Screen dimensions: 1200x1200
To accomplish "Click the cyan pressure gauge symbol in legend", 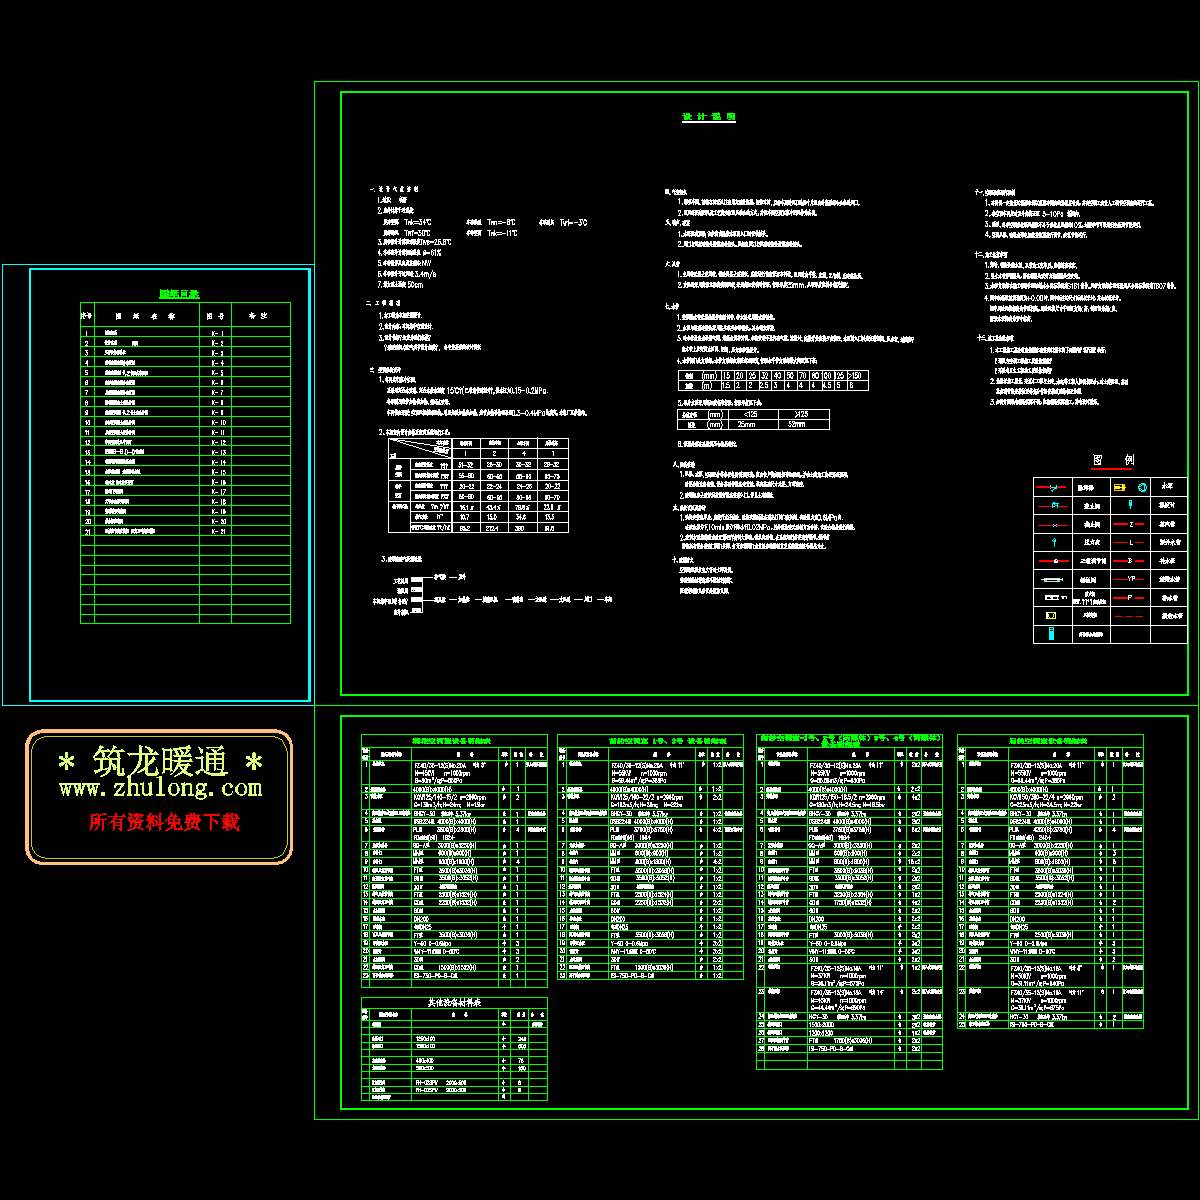I will (1054, 542).
